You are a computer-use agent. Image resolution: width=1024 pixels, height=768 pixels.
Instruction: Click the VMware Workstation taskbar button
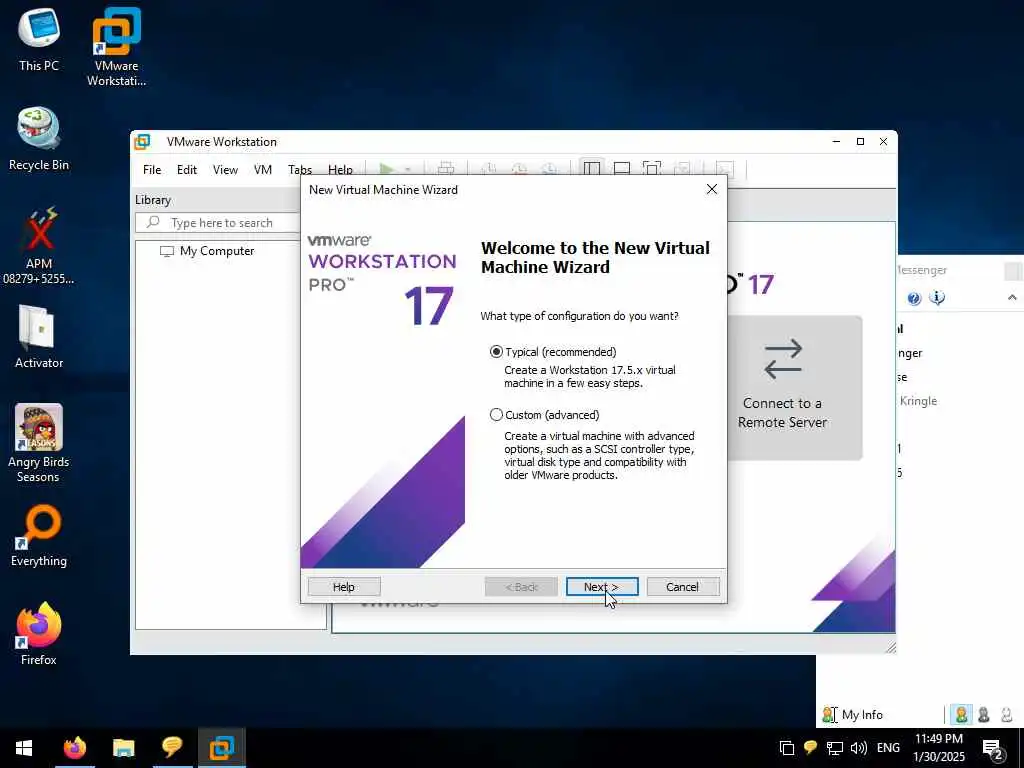point(221,748)
